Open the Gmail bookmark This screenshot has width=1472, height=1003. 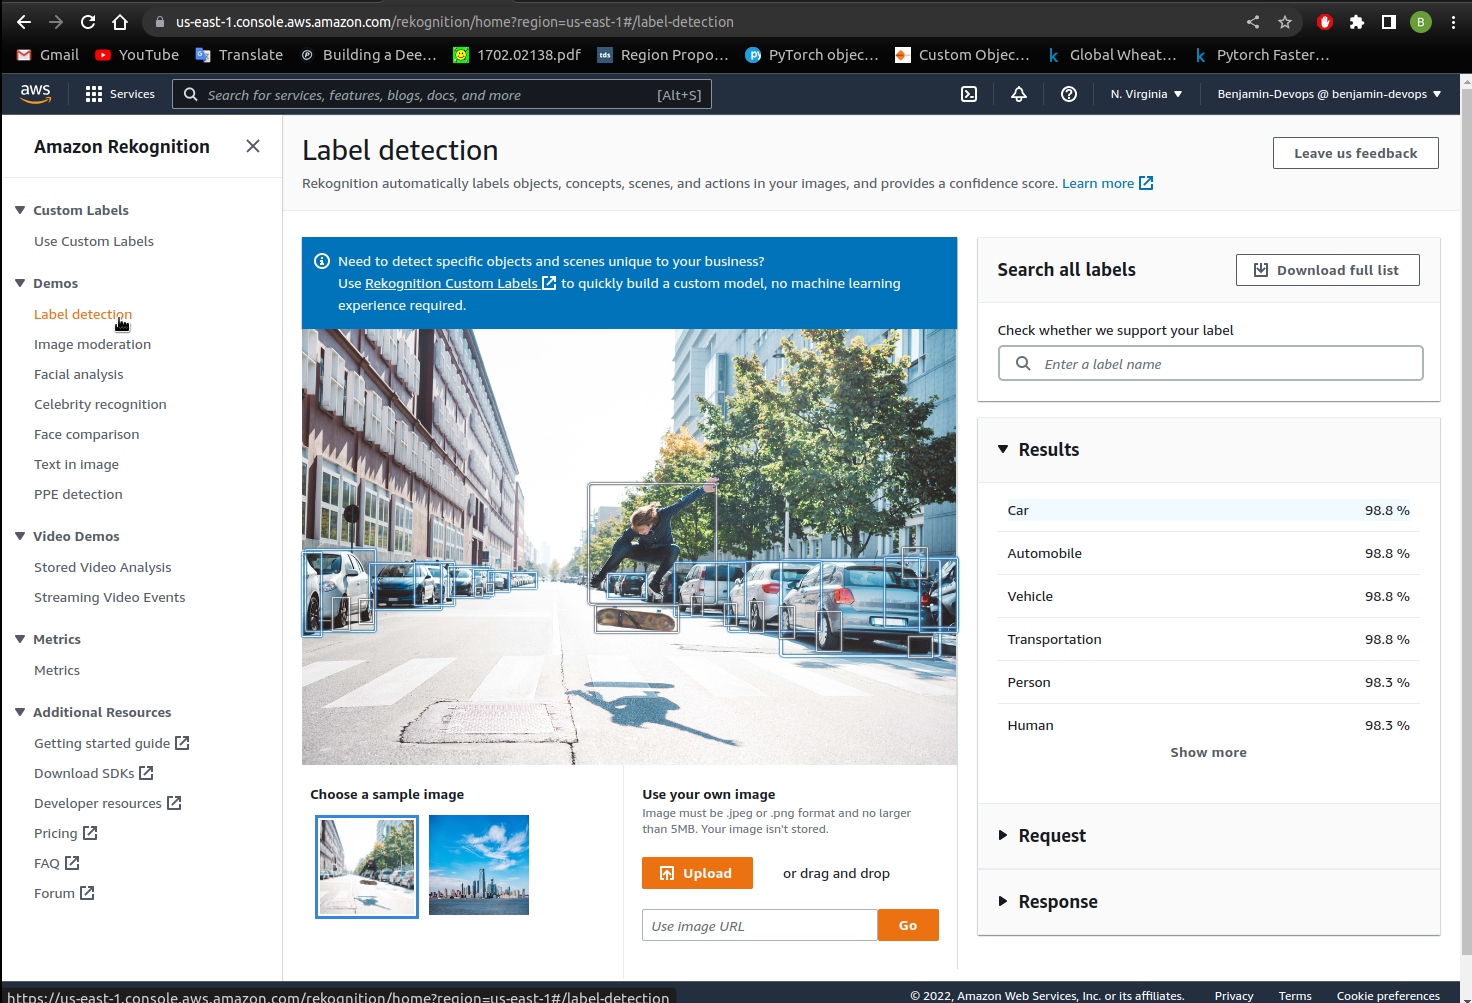pos(48,55)
